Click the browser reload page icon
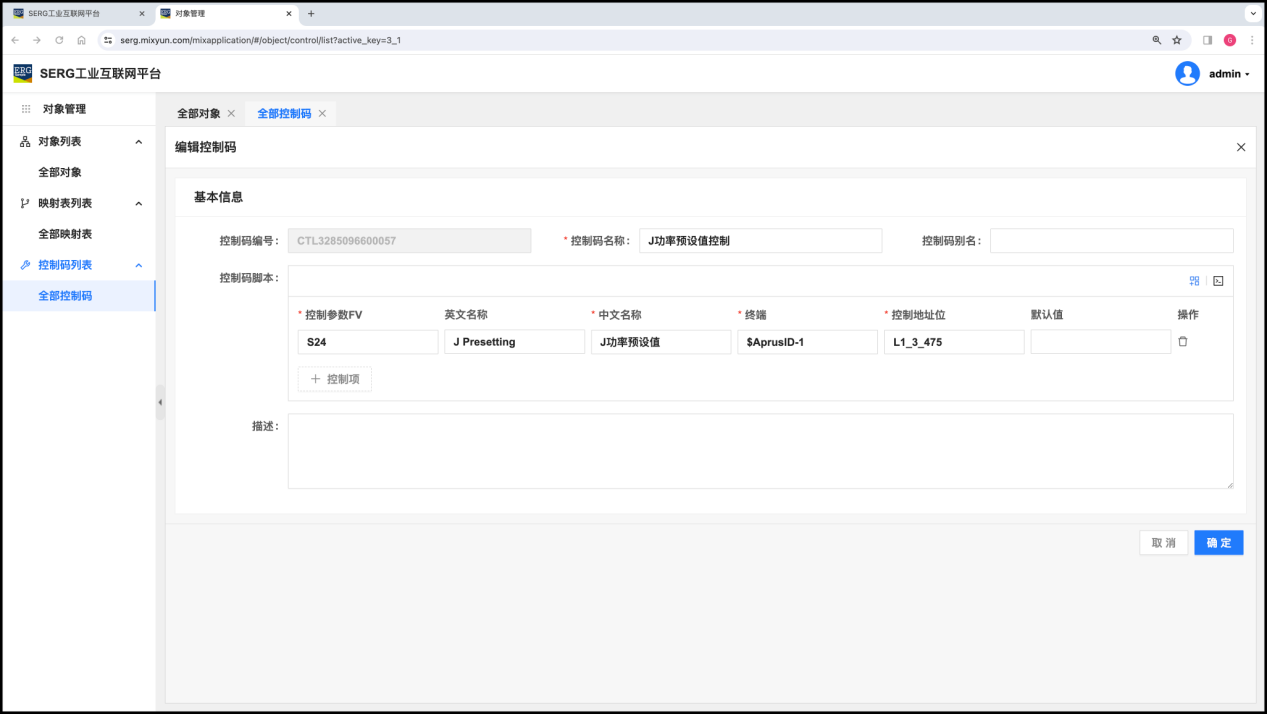1267x714 pixels. 59,40
